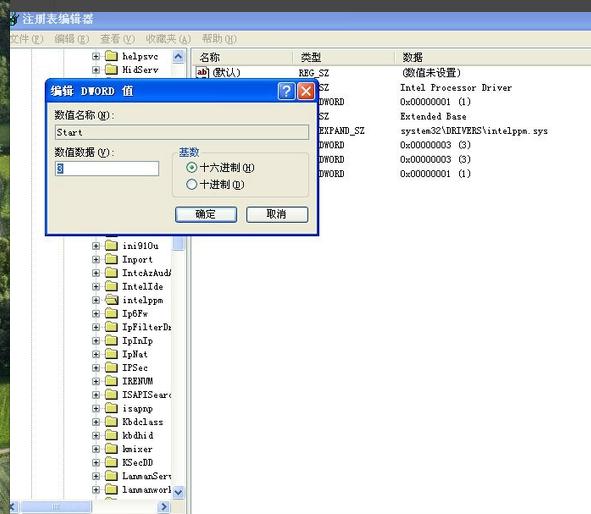The height and width of the screenshot is (514, 591).
Task: Click the 取消 cancel button
Action: pyautogui.click(x=277, y=214)
